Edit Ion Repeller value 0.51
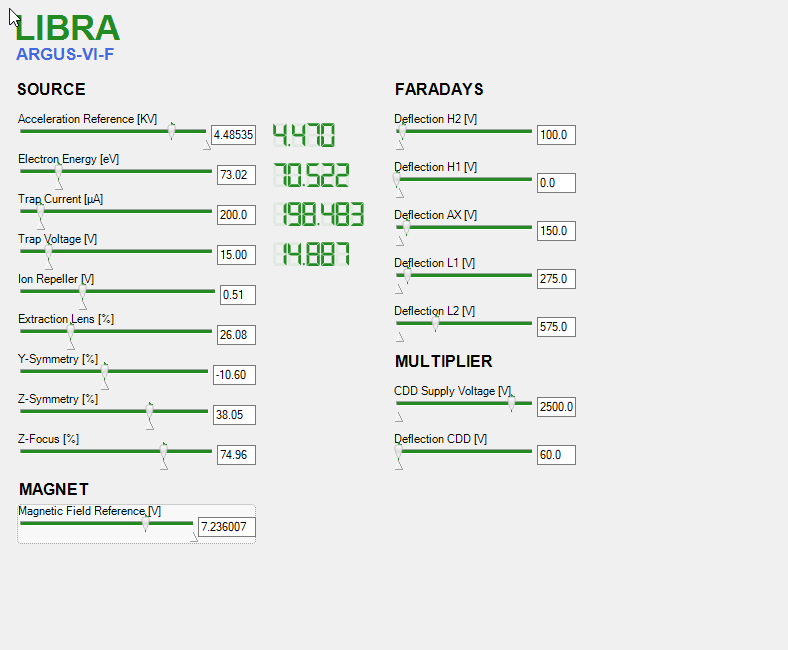 238,295
